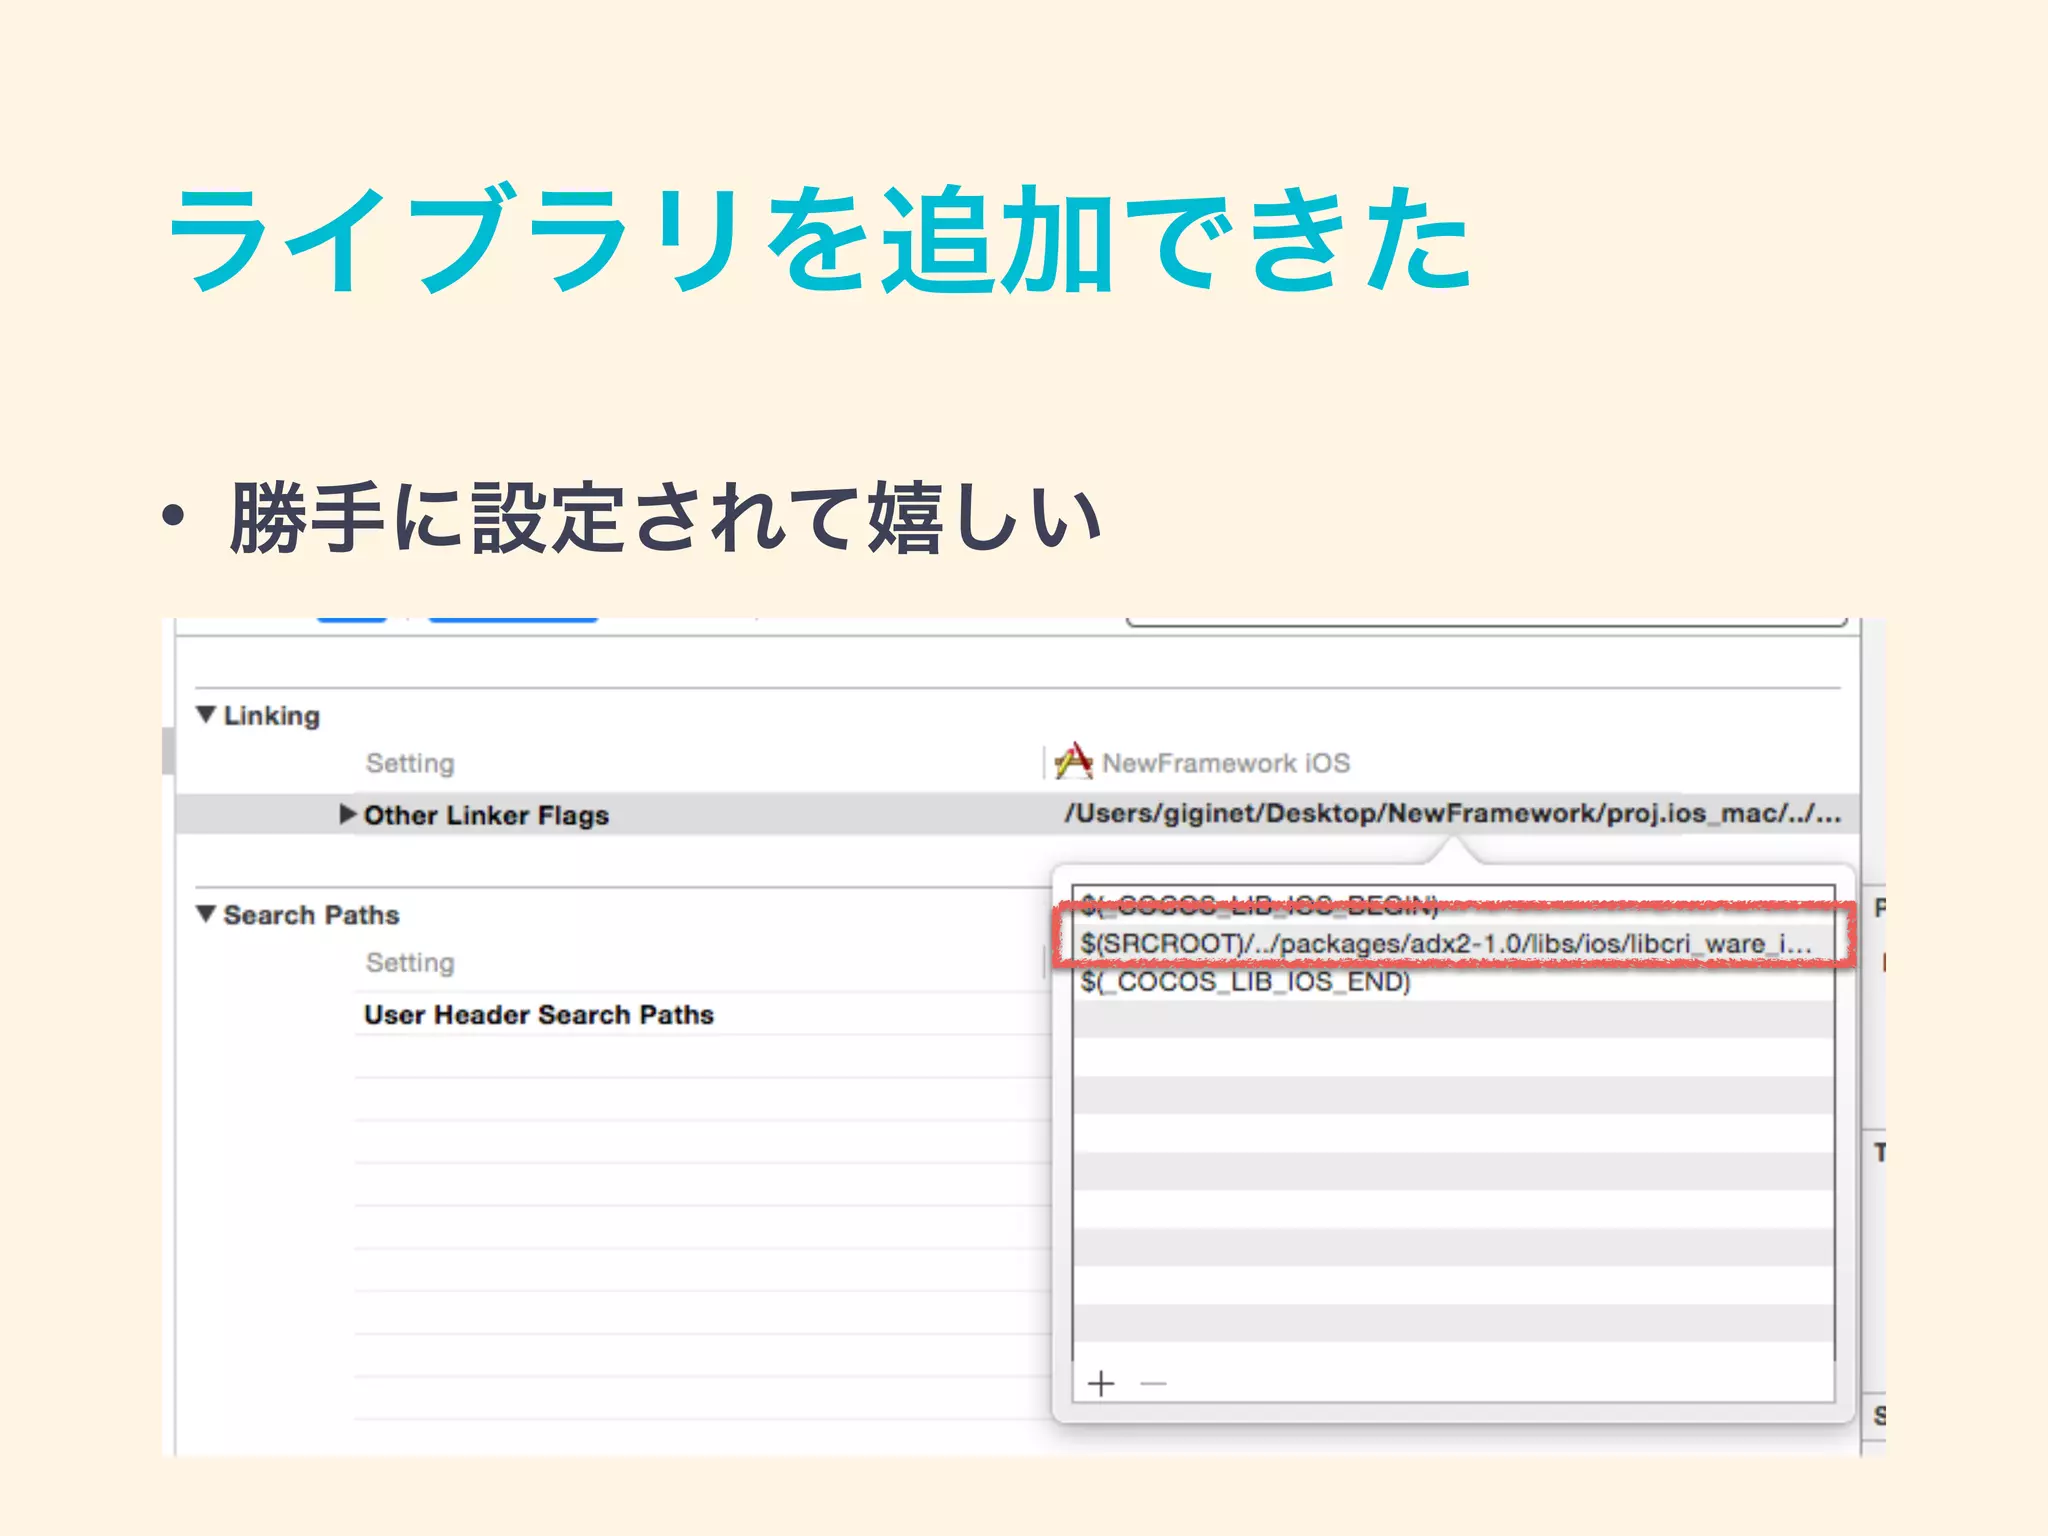Select the User Header Search Paths row
The width and height of the screenshot is (2048, 1536).
coord(538,1015)
